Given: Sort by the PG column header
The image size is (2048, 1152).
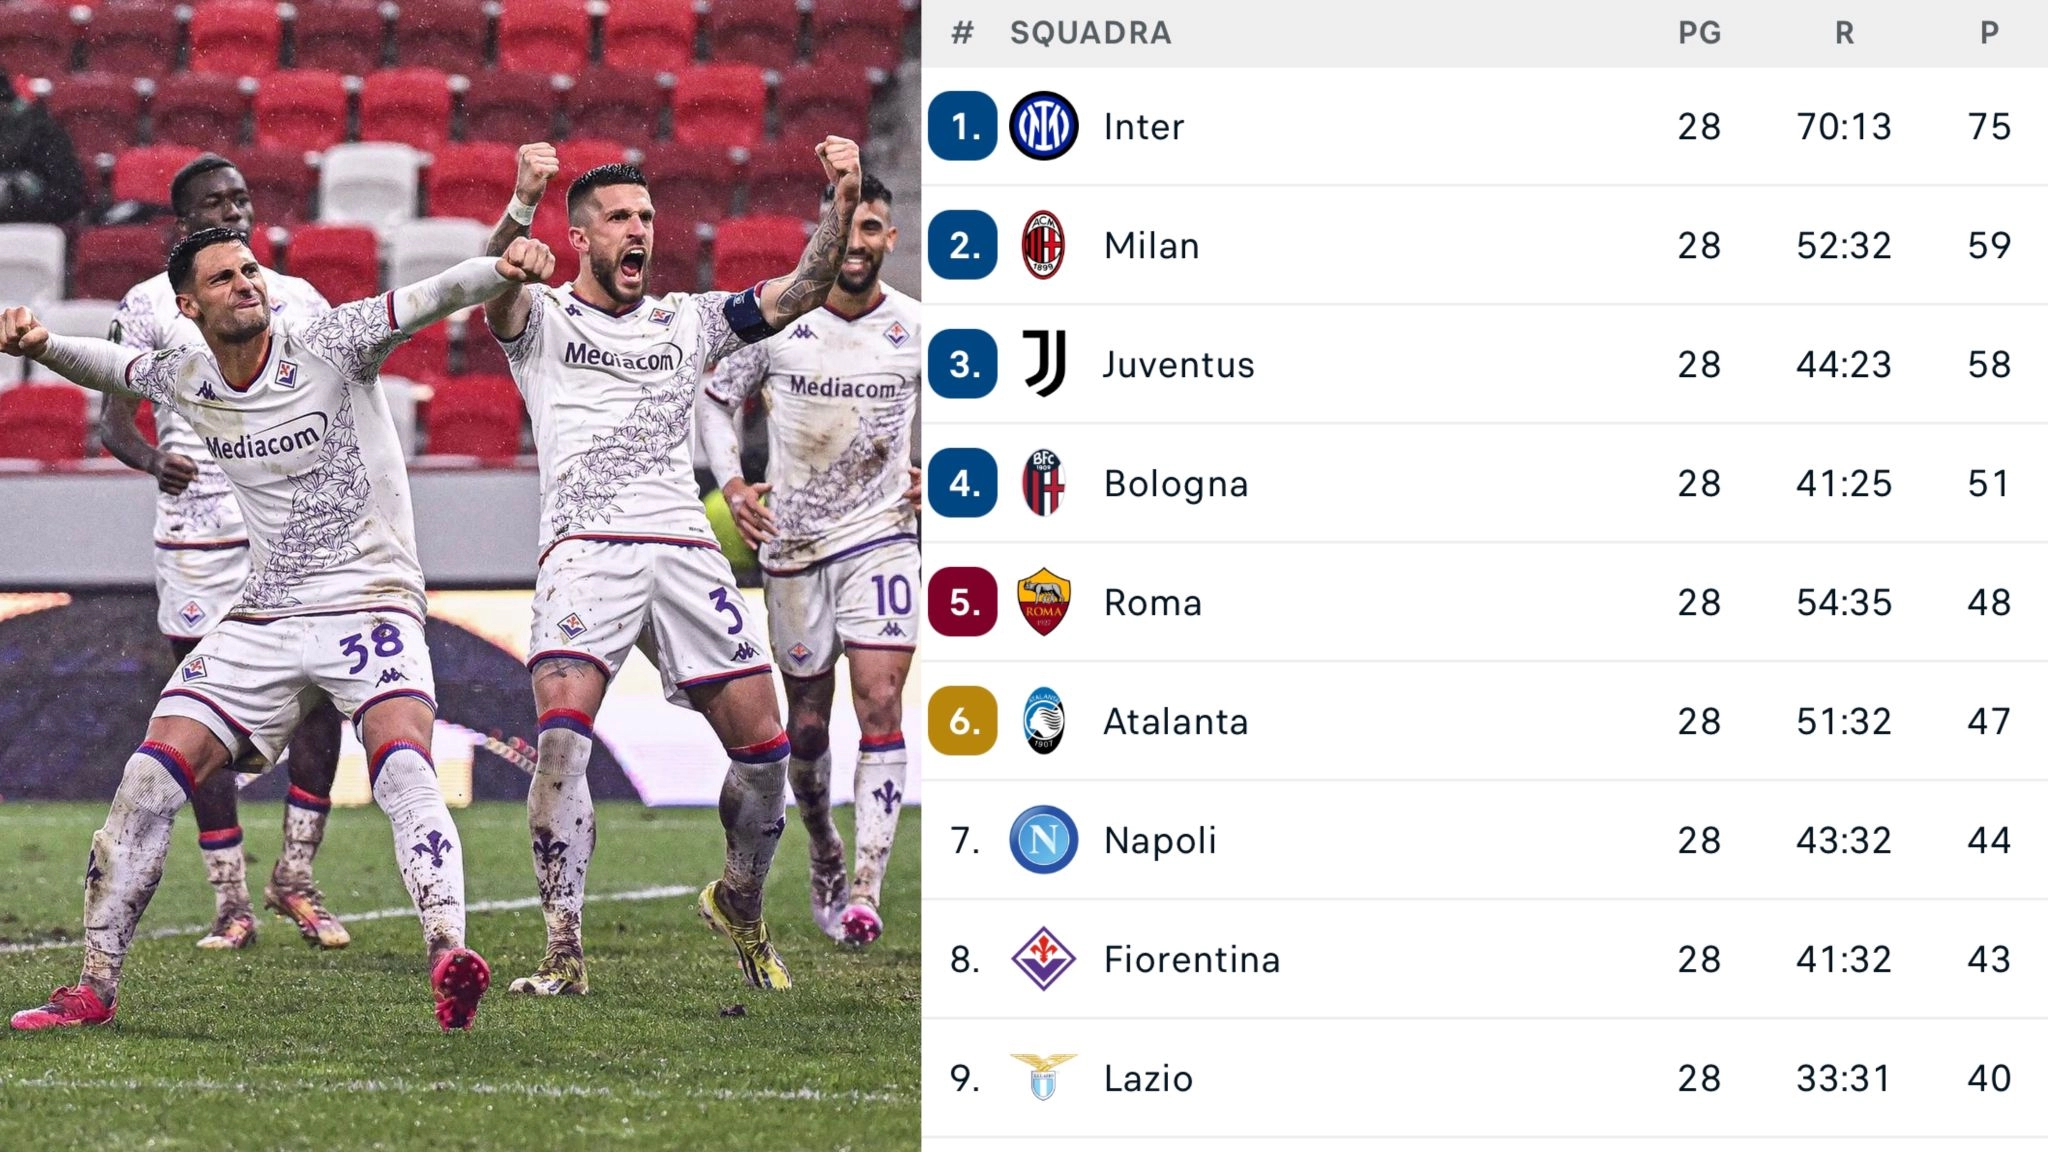Looking at the screenshot, I should 1699,33.
